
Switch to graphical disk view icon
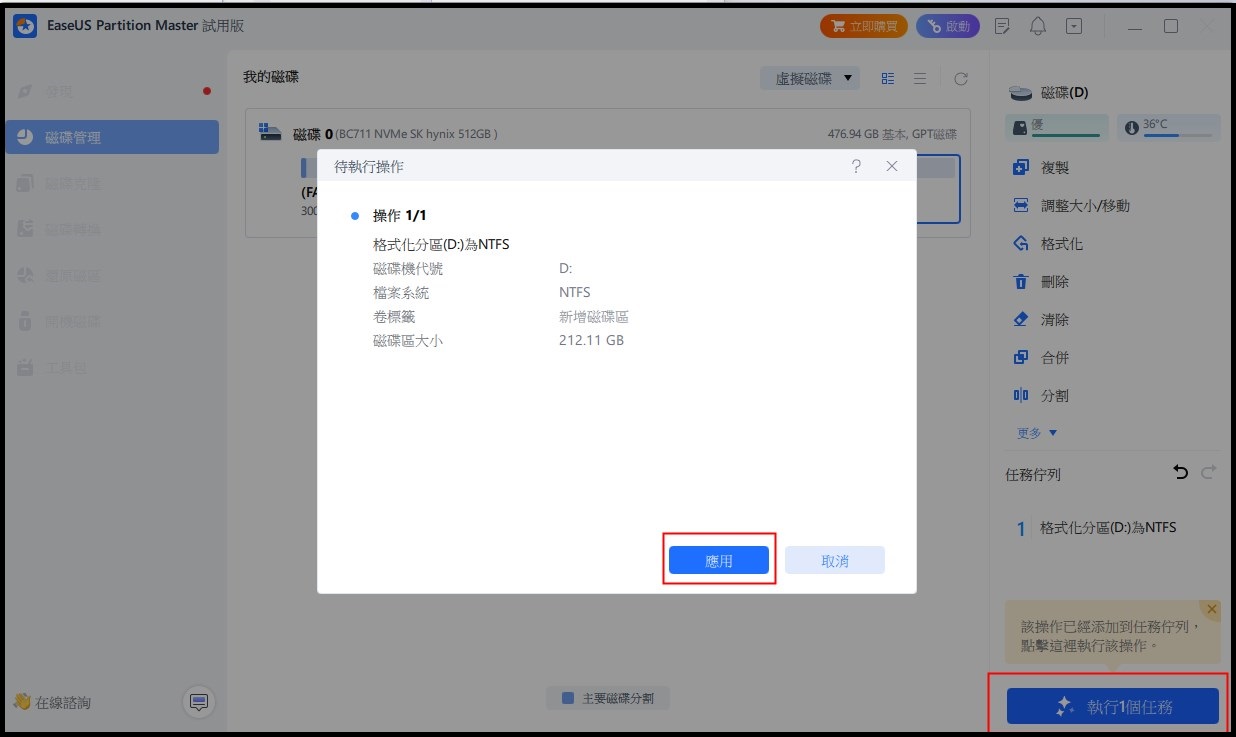(x=888, y=78)
